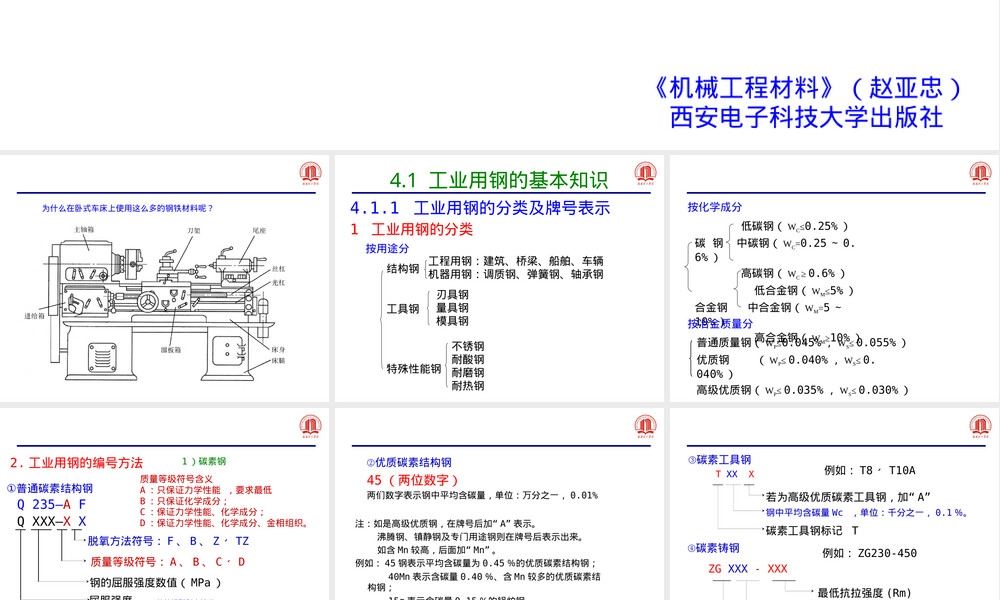Click the 刃具钢 entry

pos(452,295)
